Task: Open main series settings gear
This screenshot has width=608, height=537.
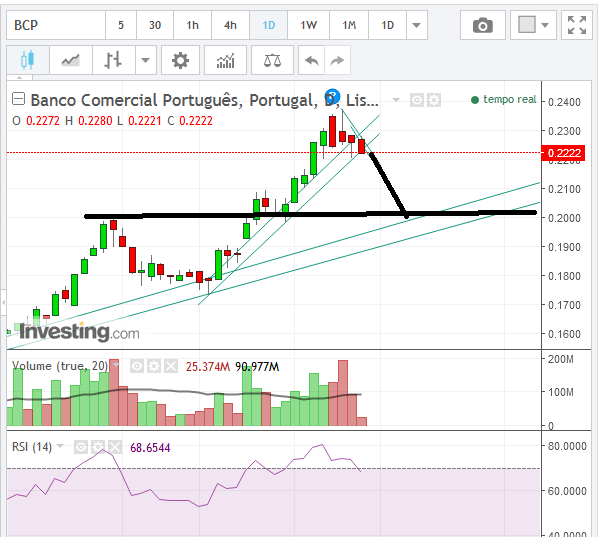Action: pos(434,100)
